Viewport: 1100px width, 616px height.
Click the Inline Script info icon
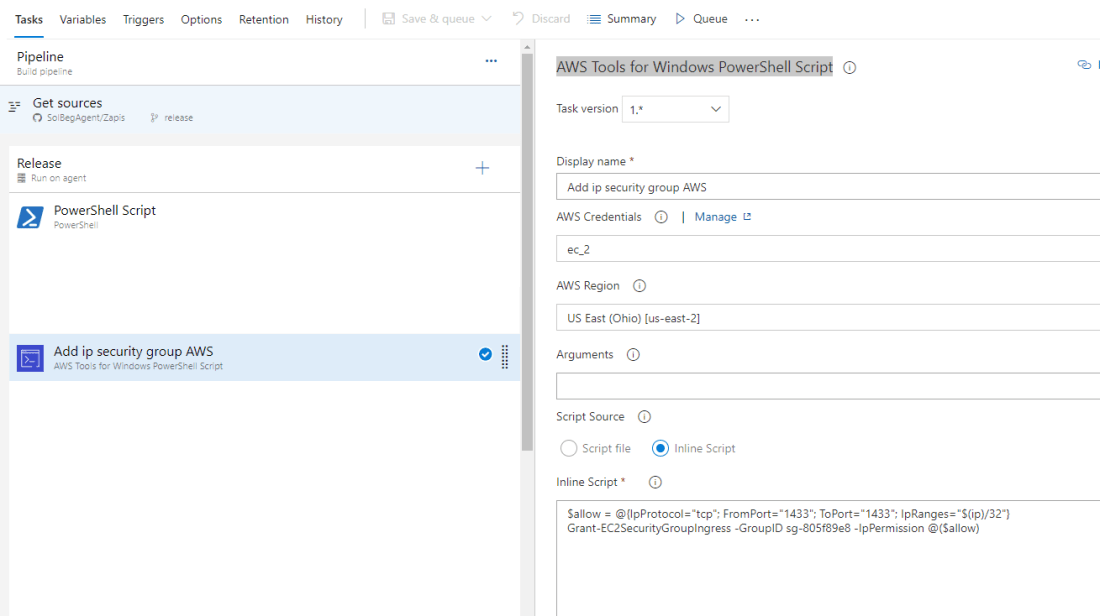[x=654, y=482]
